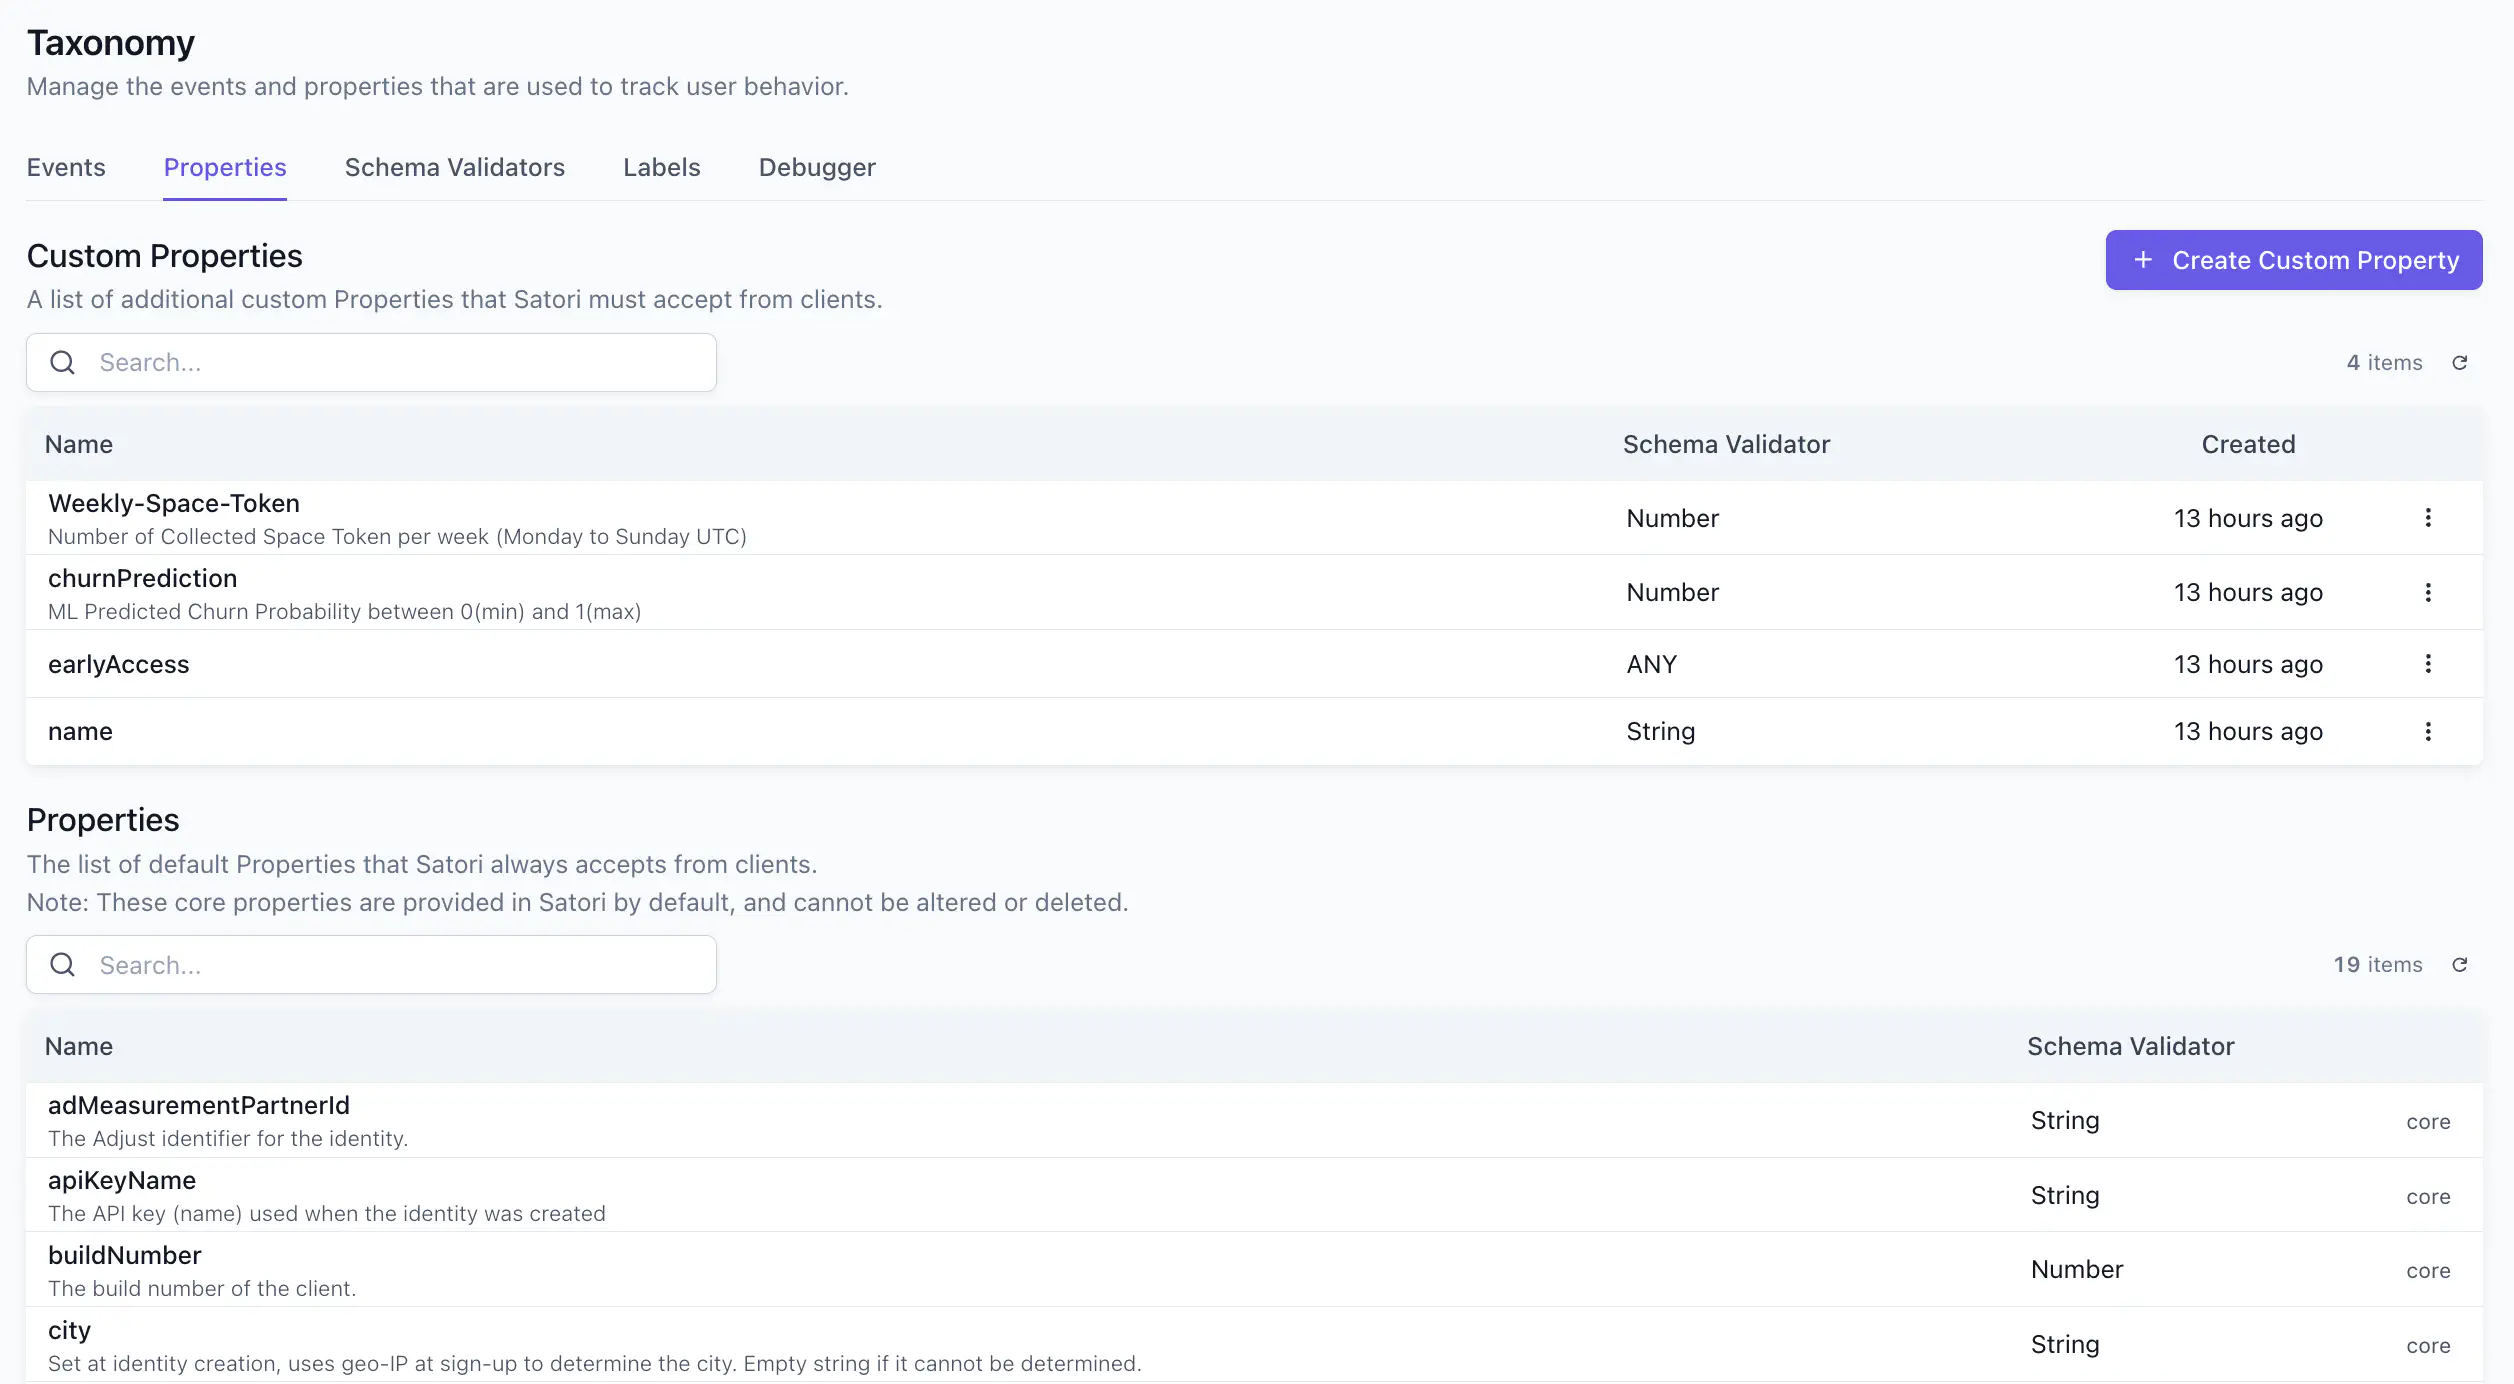Click the search magnifier in Properties search bar
Viewport: 2514px width, 1384px height.
[62, 965]
